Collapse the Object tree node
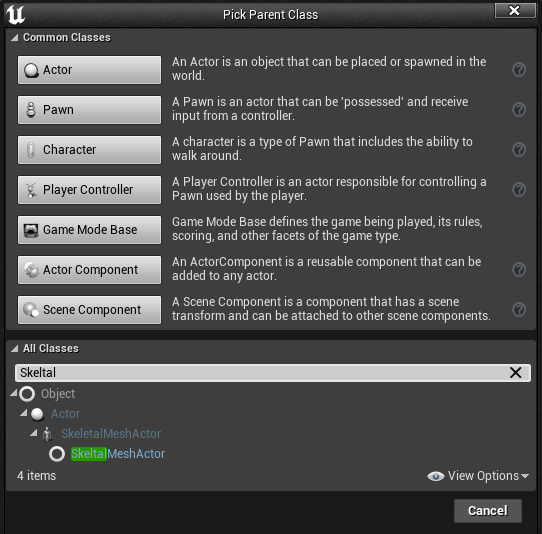This screenshot has width=542, height=534. point(13,393)
